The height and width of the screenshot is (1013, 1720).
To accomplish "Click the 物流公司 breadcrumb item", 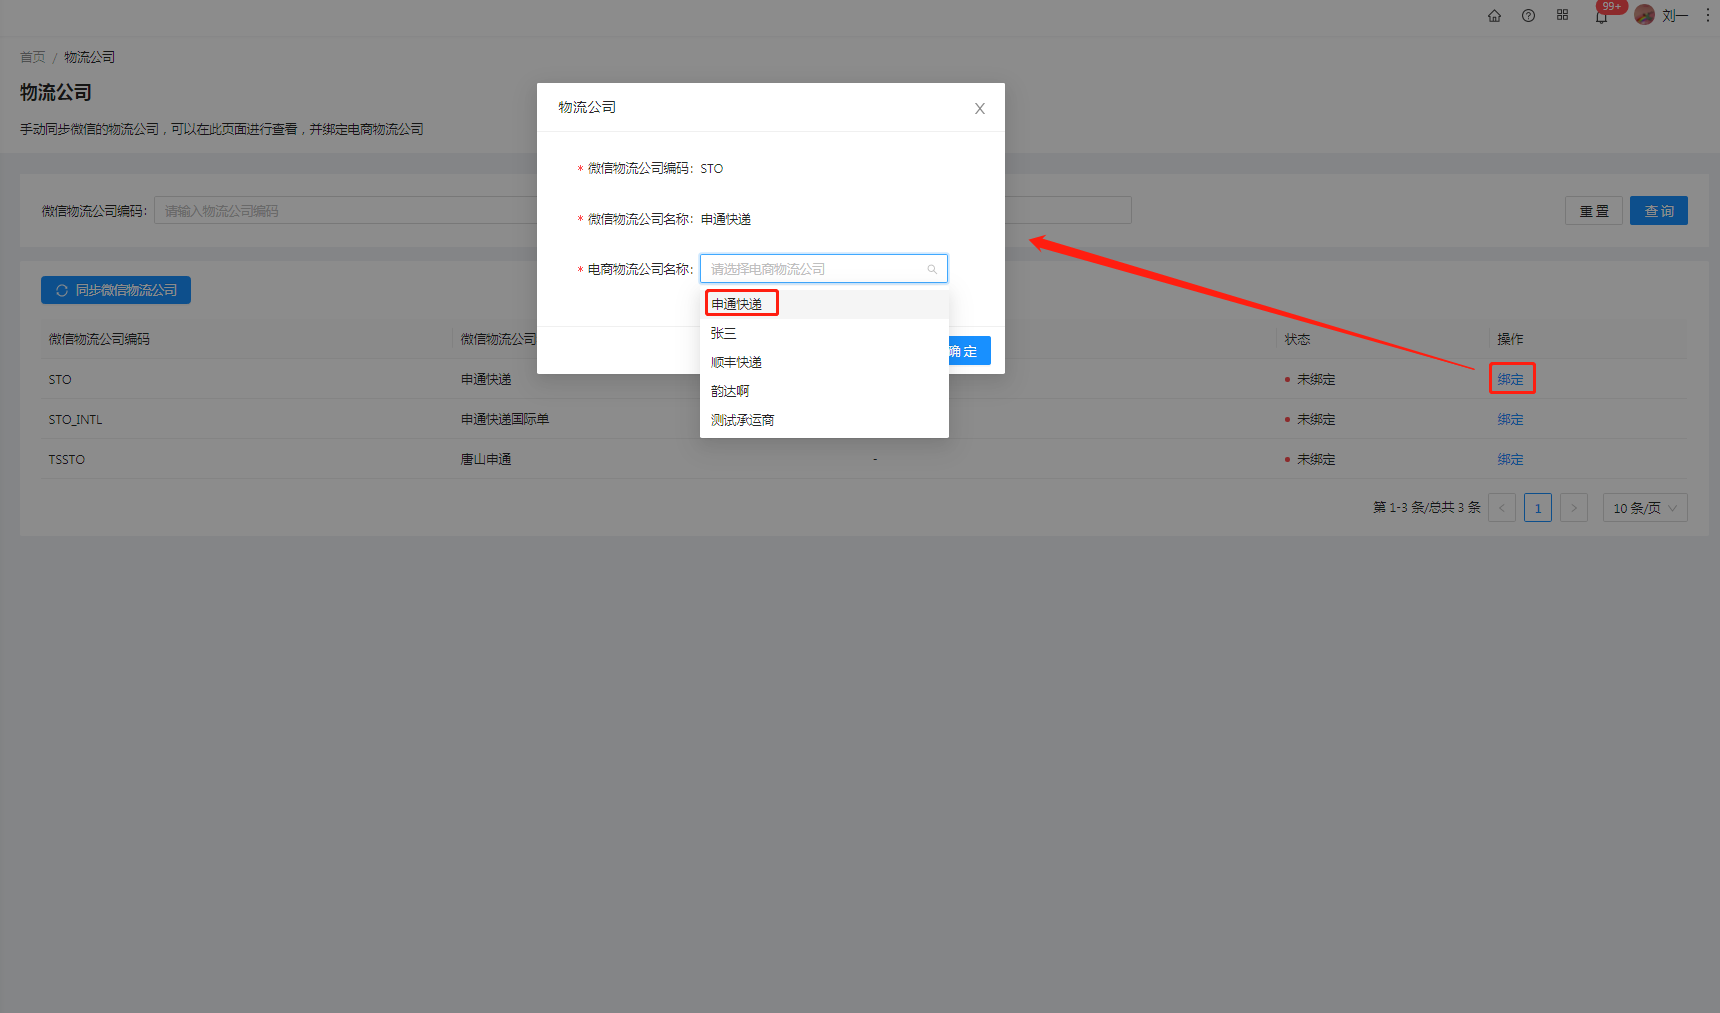I will (x=90, y=57).
